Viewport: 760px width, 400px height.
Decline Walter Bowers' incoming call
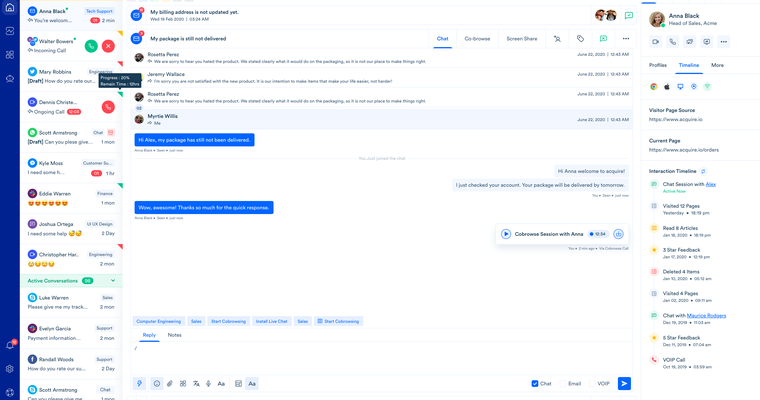pos(108,46)
